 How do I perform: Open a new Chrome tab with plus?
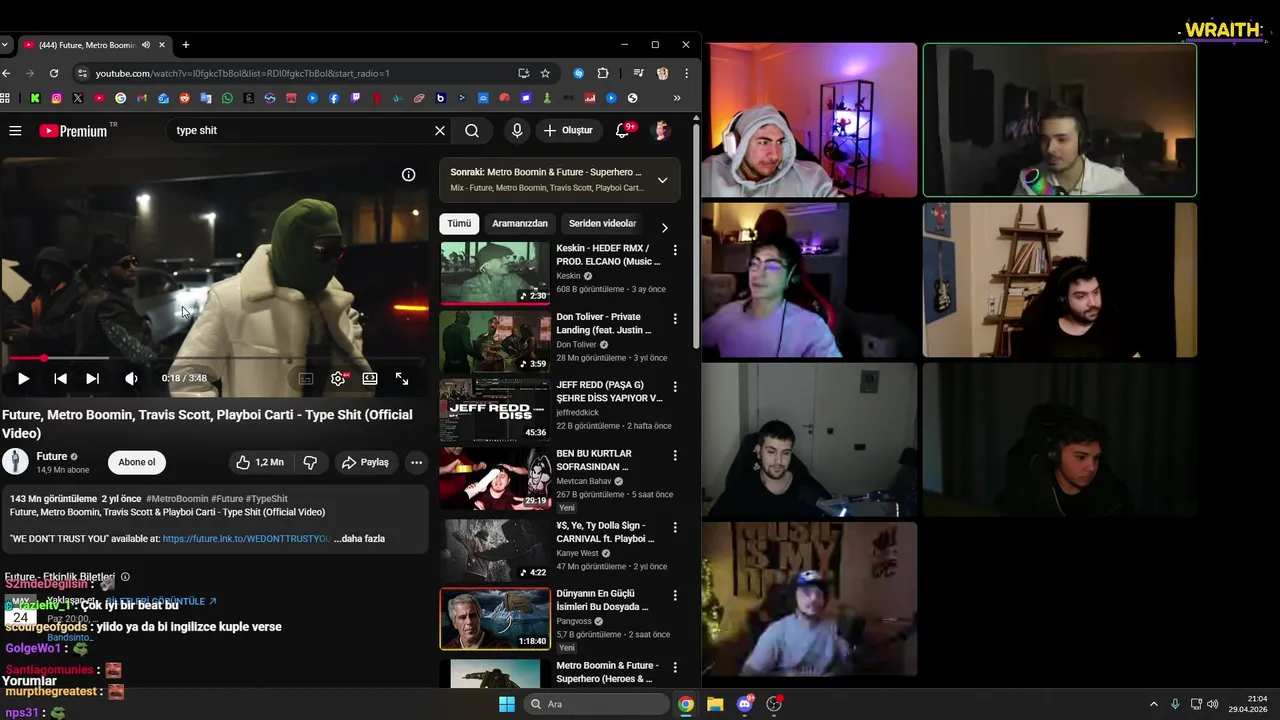(x=185, y=45)
